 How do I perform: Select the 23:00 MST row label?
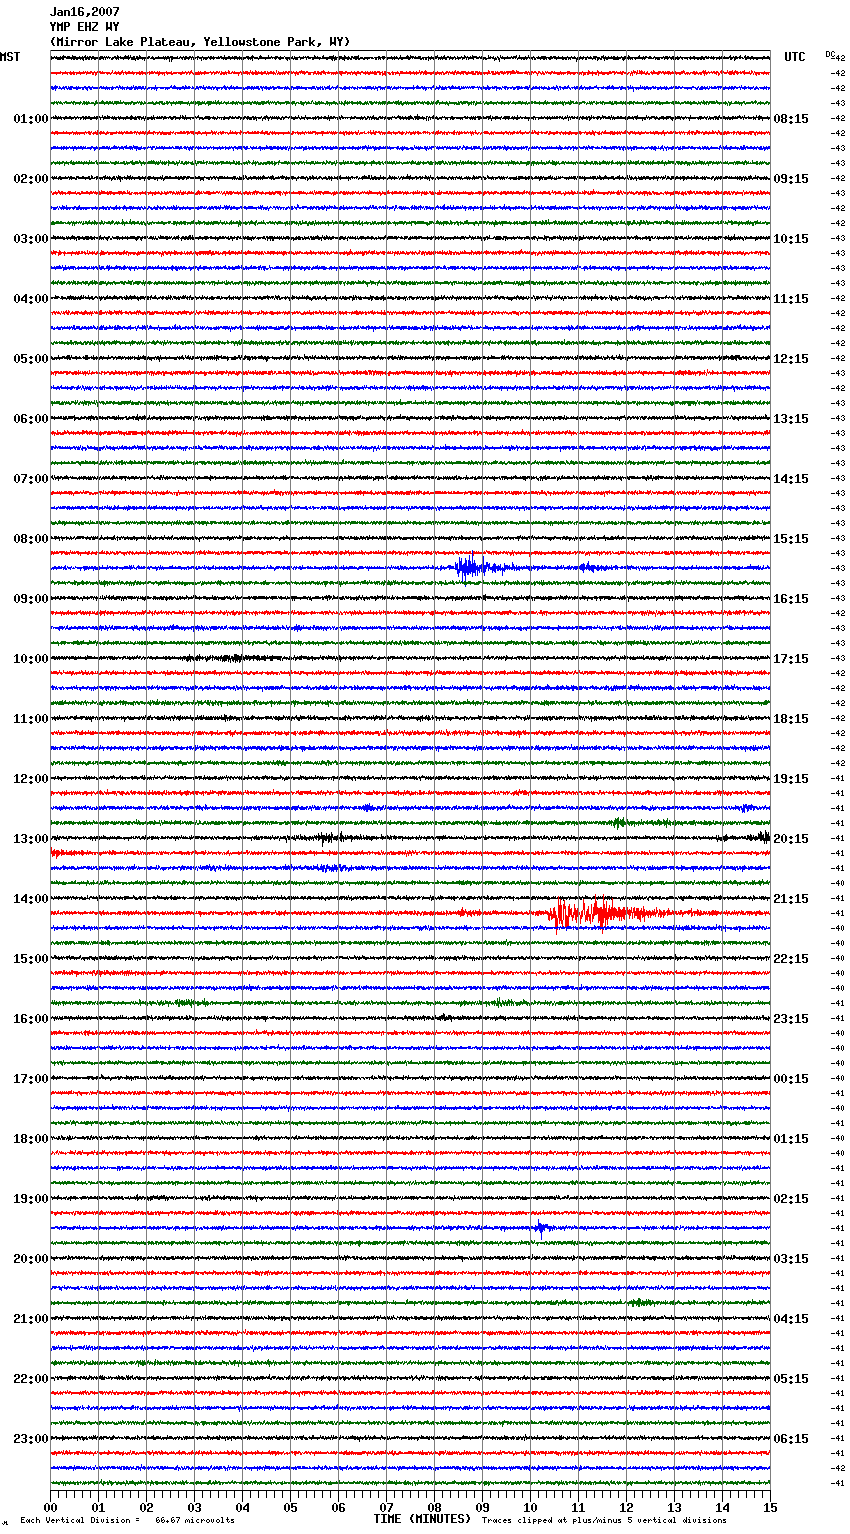click(31, 1439)
